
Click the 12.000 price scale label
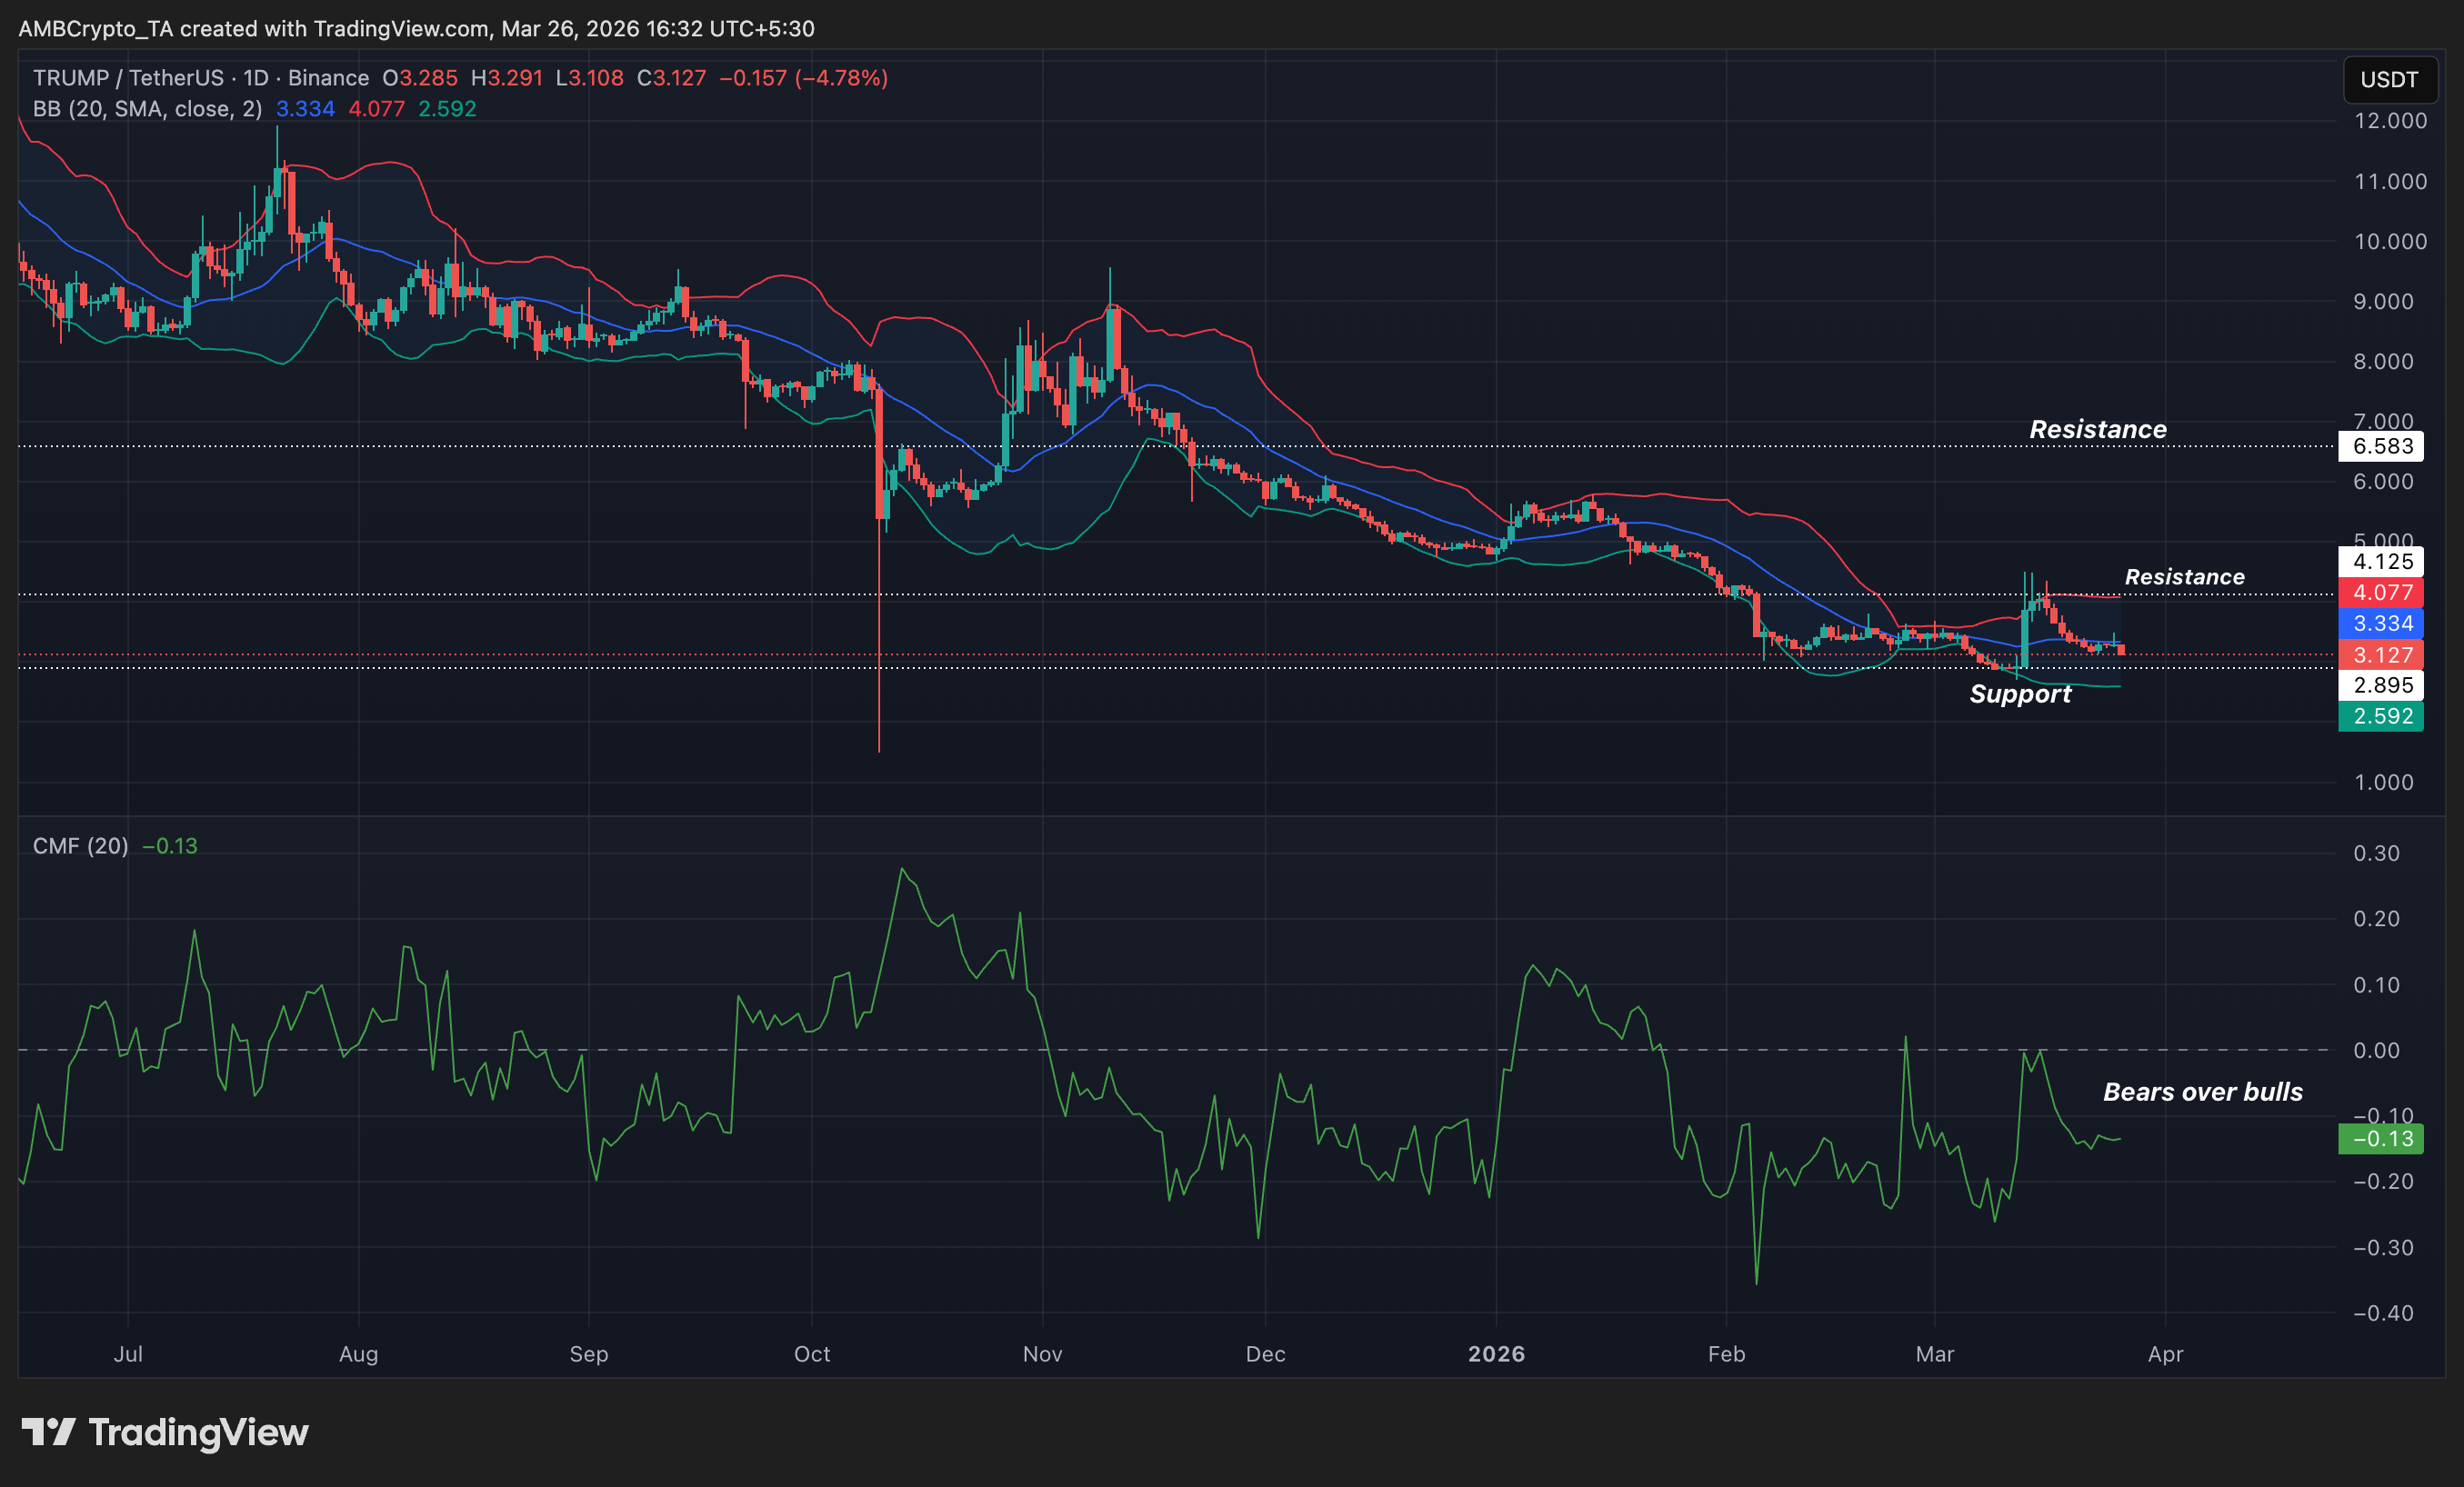[2389, 121]
